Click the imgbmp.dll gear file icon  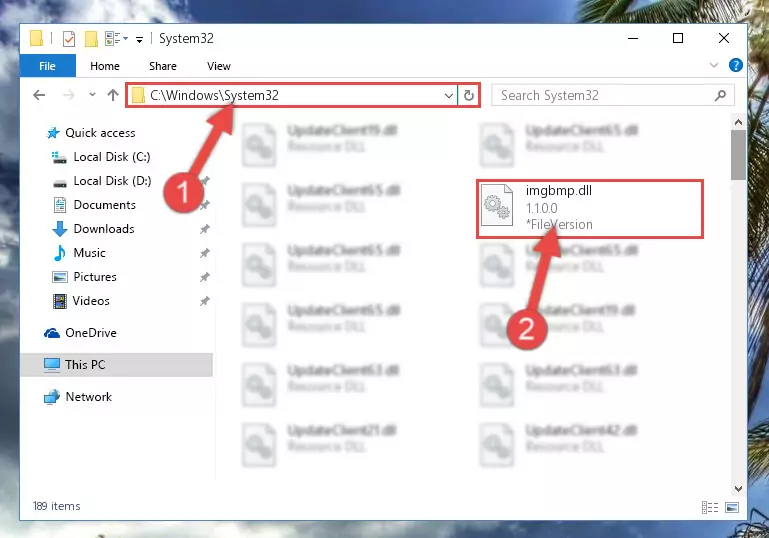click(x=497, y=205)
